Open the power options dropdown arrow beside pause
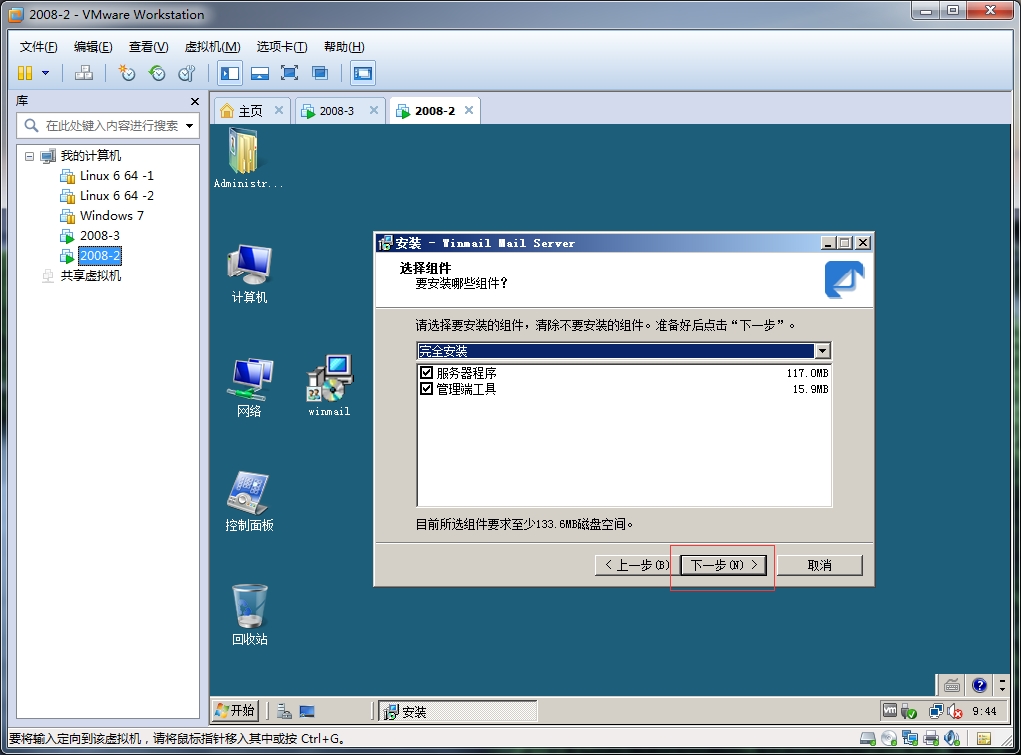Viewport: 1021px width, 755px height. pyautogui.click(x=46, y=73)
